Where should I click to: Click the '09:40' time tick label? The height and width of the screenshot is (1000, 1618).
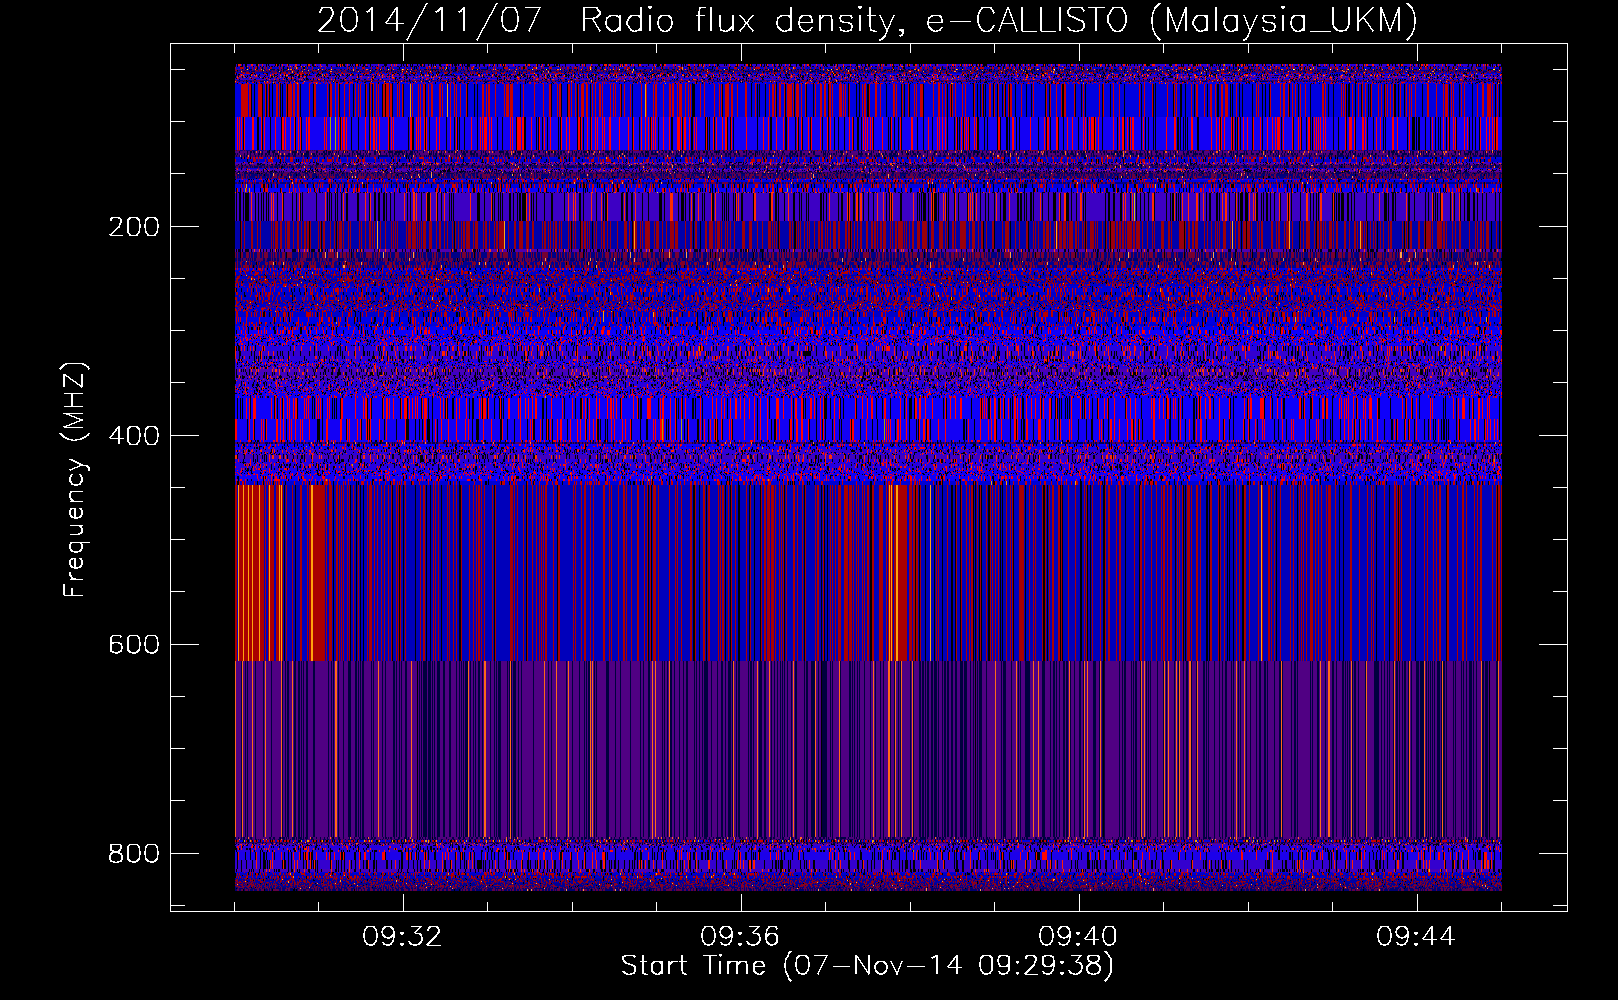pos(1078,937)
